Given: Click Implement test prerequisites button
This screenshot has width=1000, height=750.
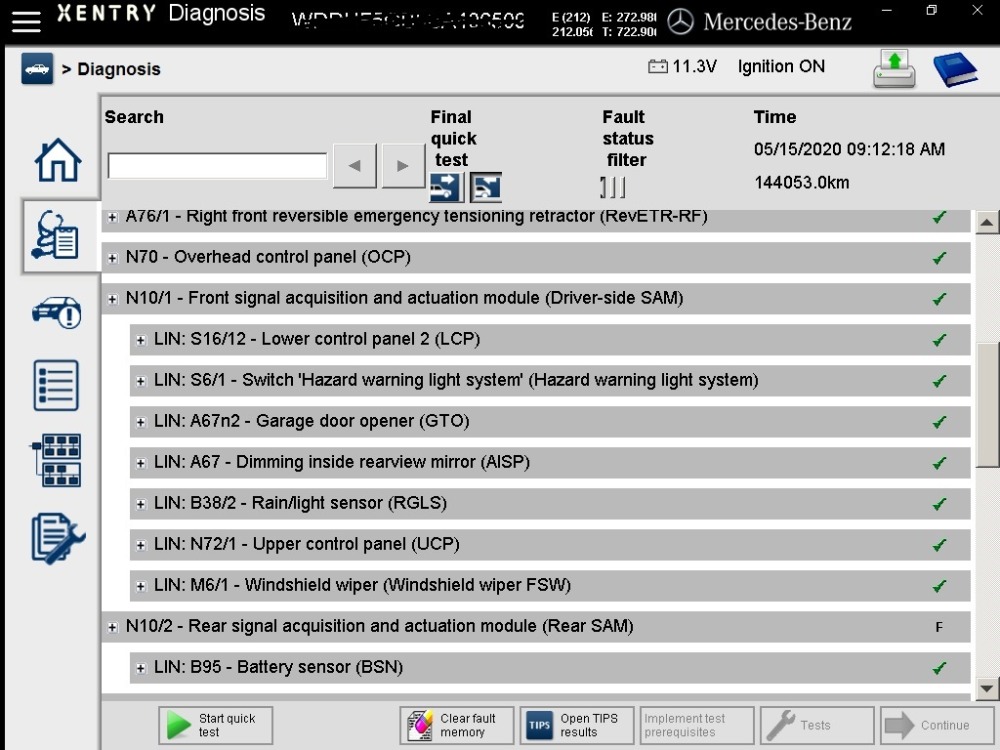Looking at the screenshot, I should click(x=697, y=725).
